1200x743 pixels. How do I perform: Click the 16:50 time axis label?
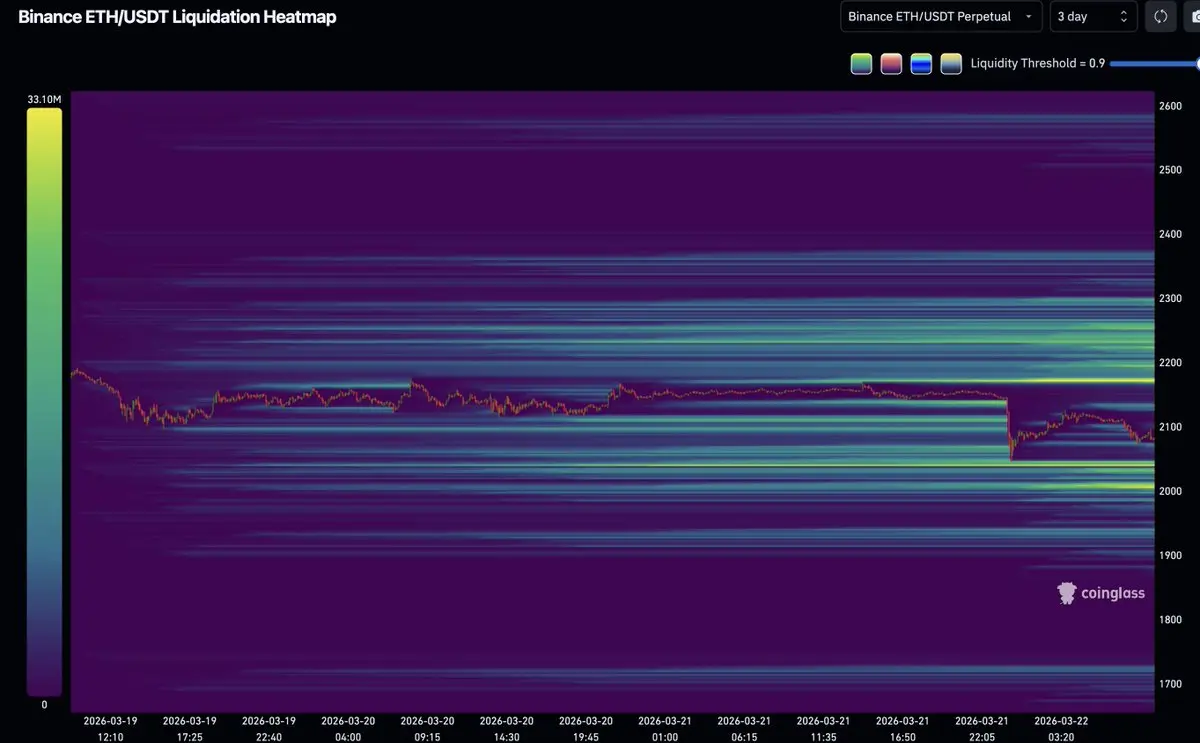tap(902, 737)
